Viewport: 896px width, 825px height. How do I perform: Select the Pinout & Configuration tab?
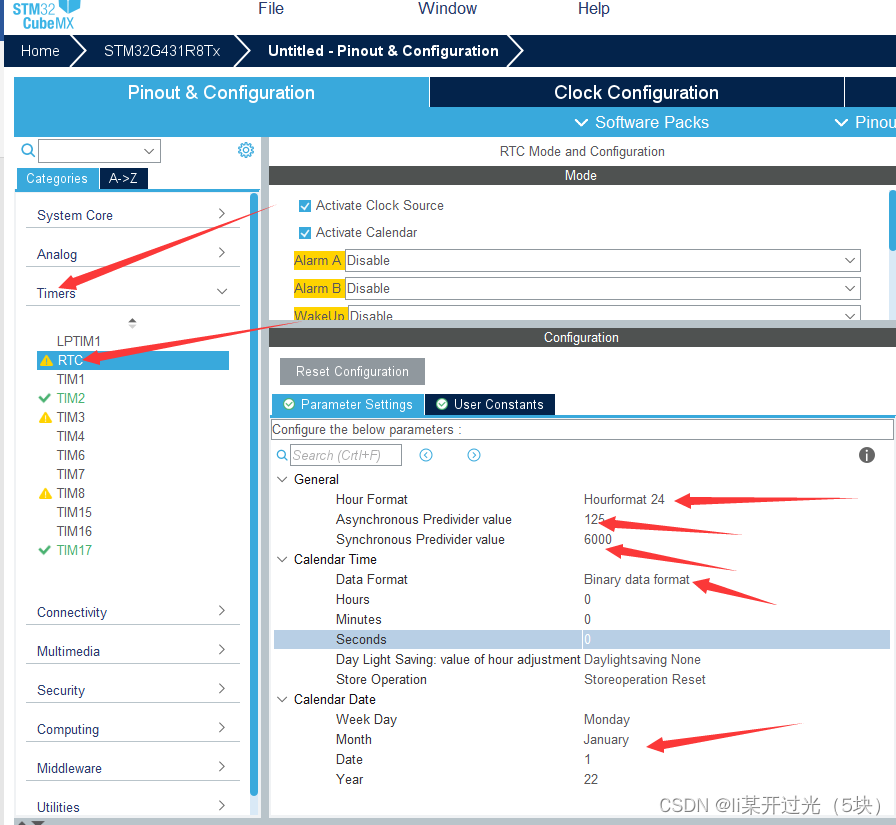(x=221, y=93)
